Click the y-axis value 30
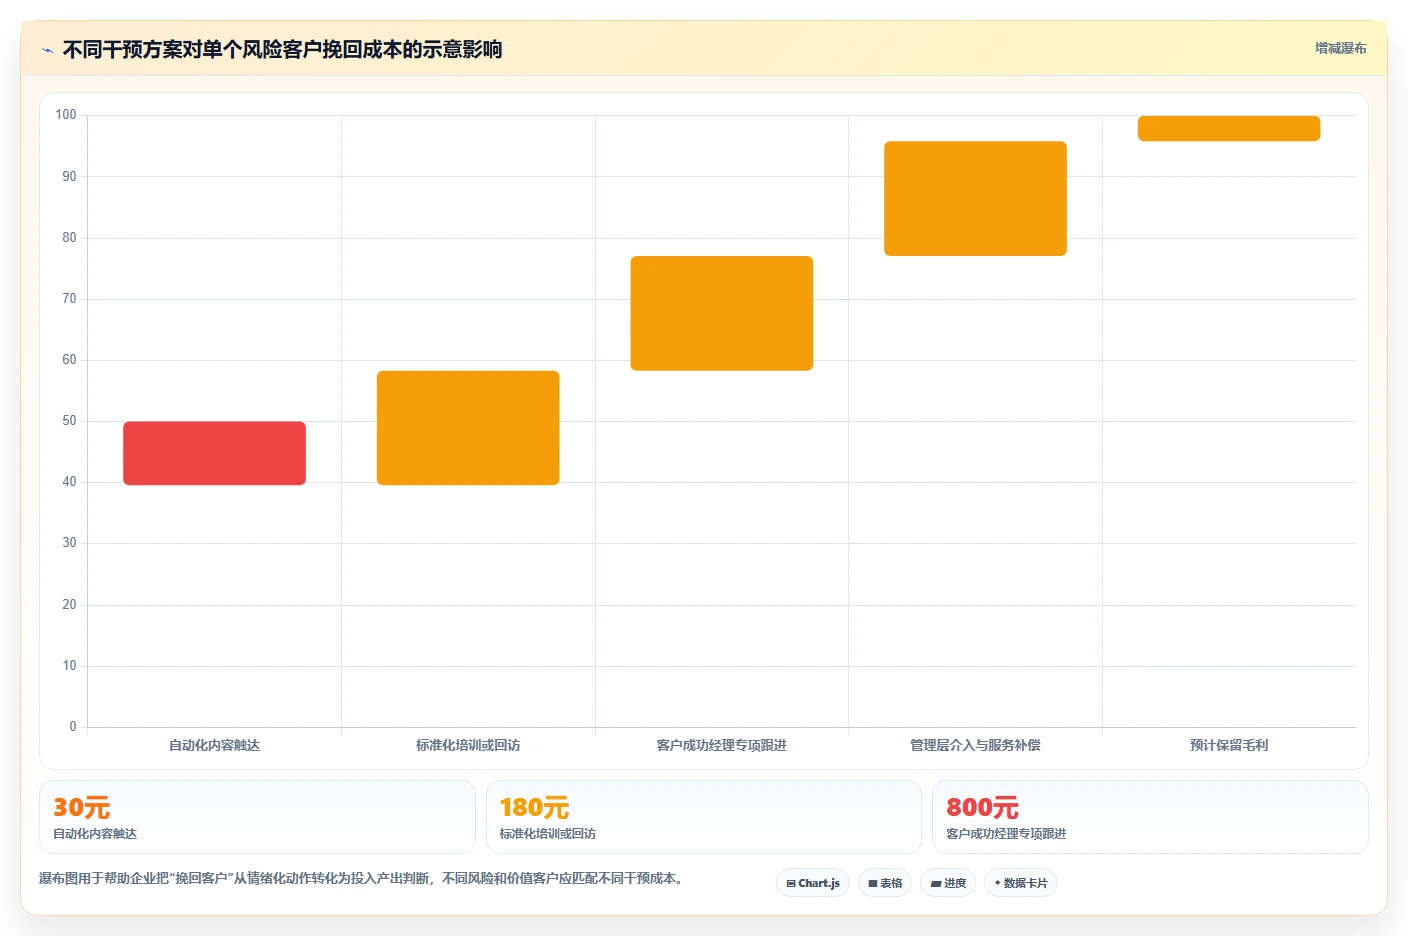The image size is (1408, 936). pyautogui.click(x=69, y=542)
